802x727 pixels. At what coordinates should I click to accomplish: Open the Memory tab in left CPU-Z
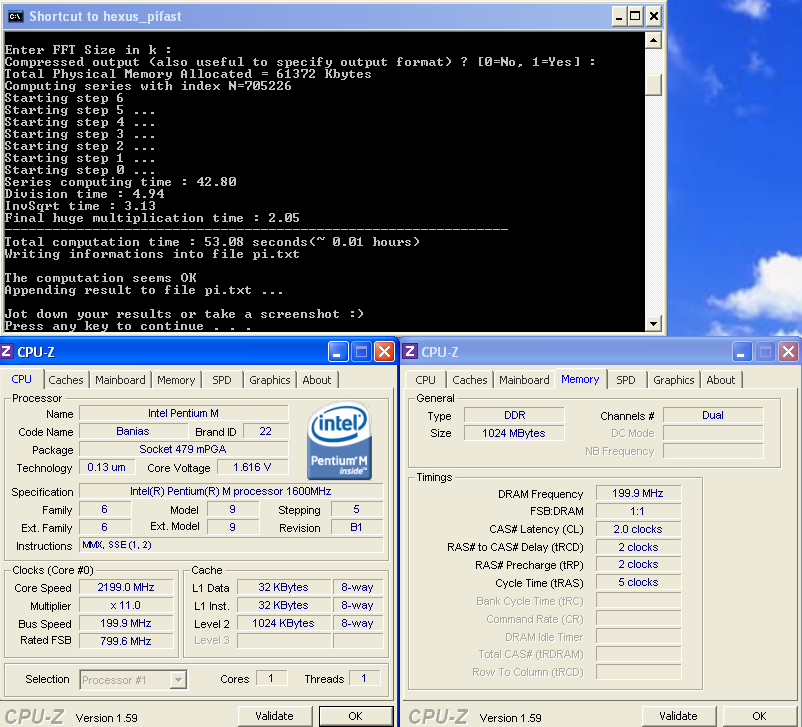click(176, 380)
